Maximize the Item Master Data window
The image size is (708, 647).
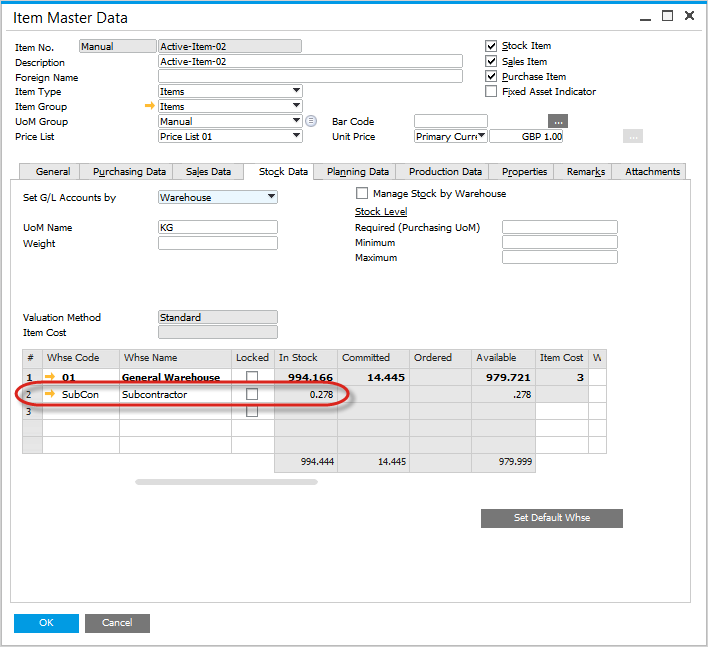667,16
